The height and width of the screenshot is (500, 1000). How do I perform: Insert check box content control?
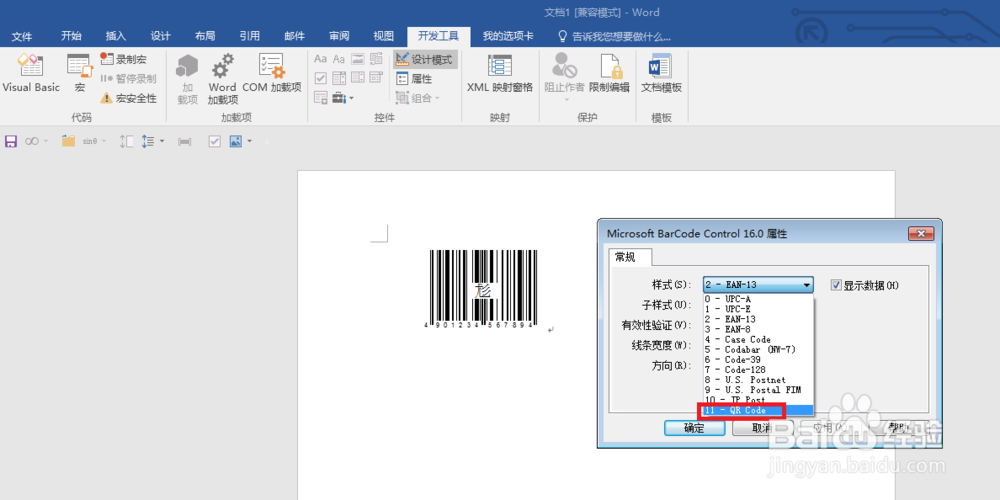click(321, 78)
